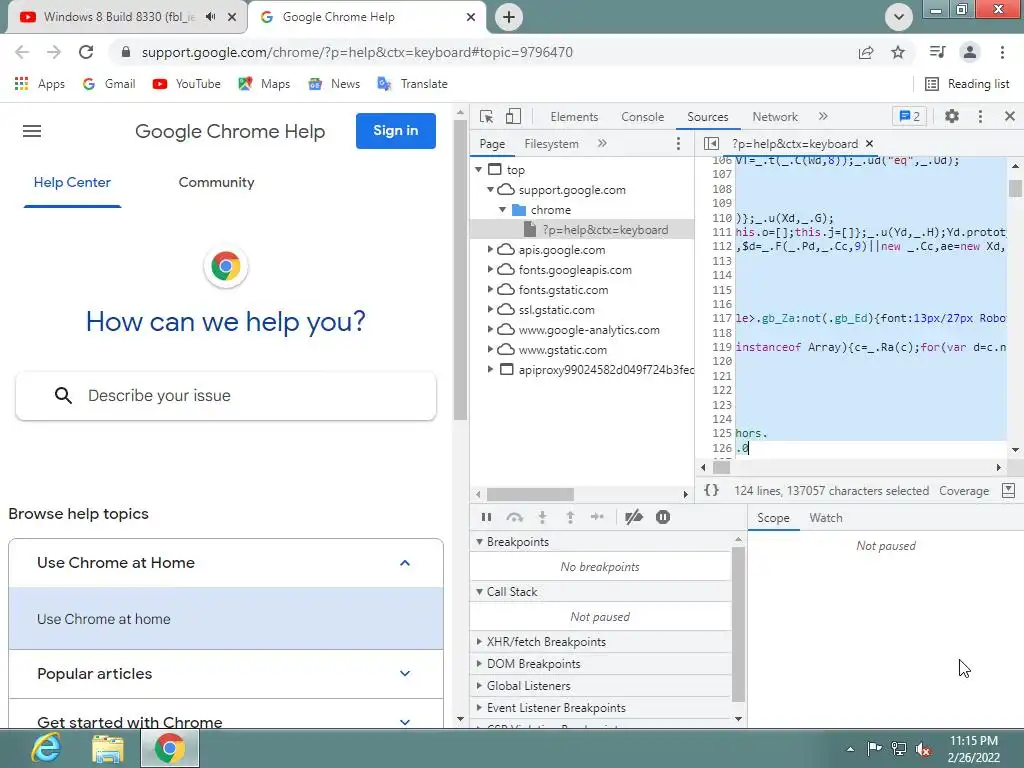This screenshot has width=1024, height=768.
Task: Expand apiproxy frame tree node
Action: (490, 370)
